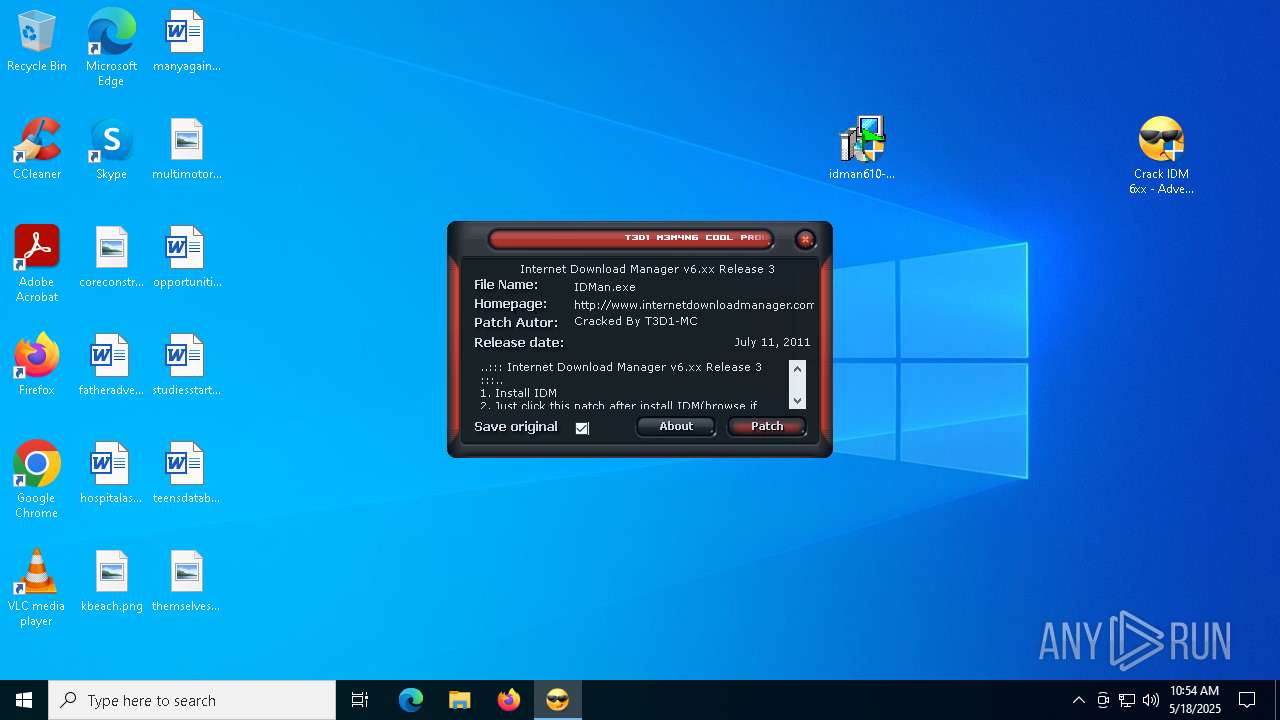
Task: Select the Crack IDM 6xx desktop icon
Action: pos(1161,156)
